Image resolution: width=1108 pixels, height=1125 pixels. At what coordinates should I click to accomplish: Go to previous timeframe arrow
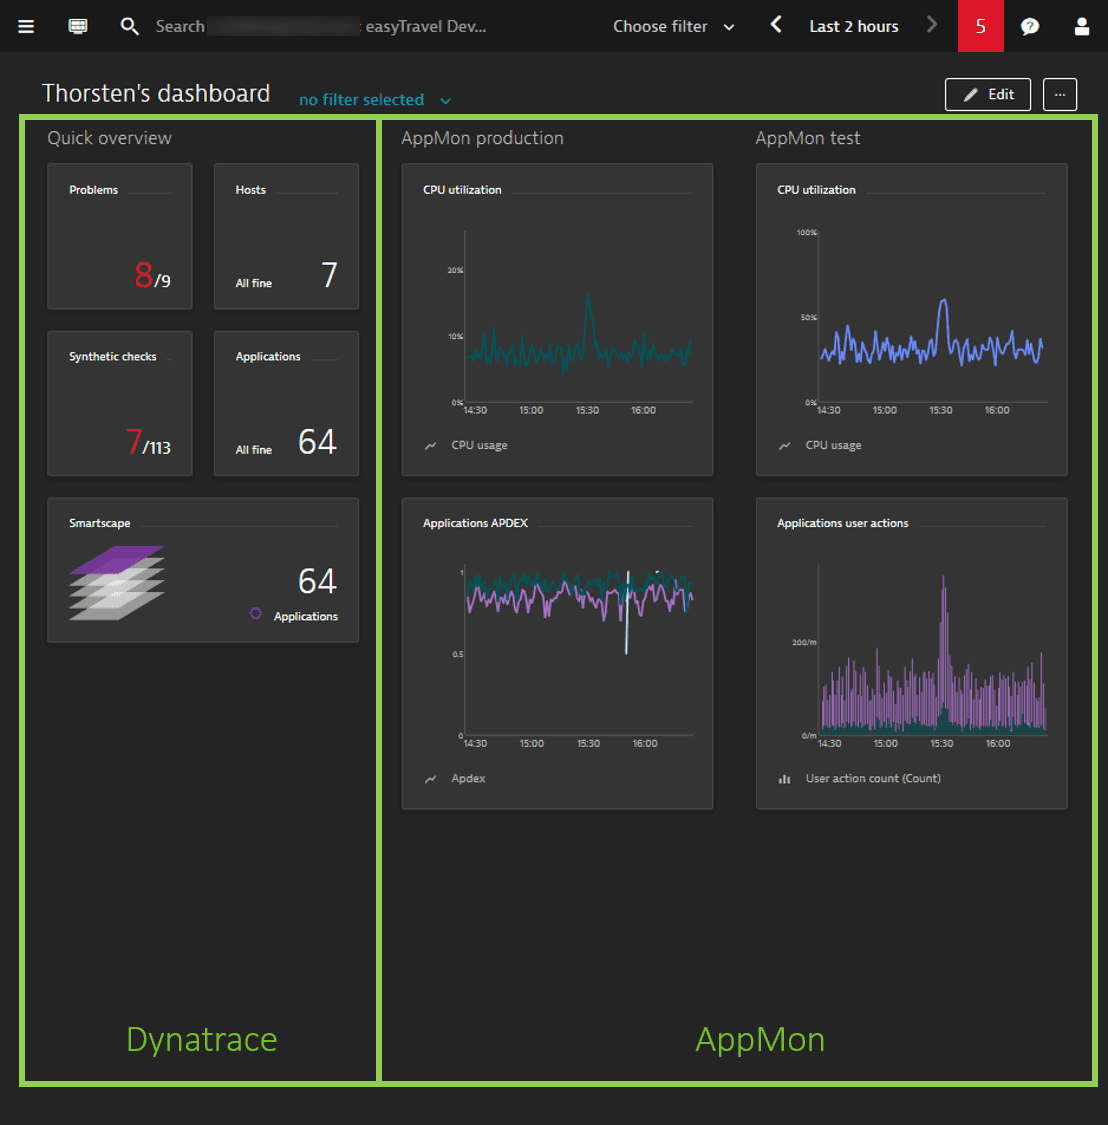pos(776,25)
